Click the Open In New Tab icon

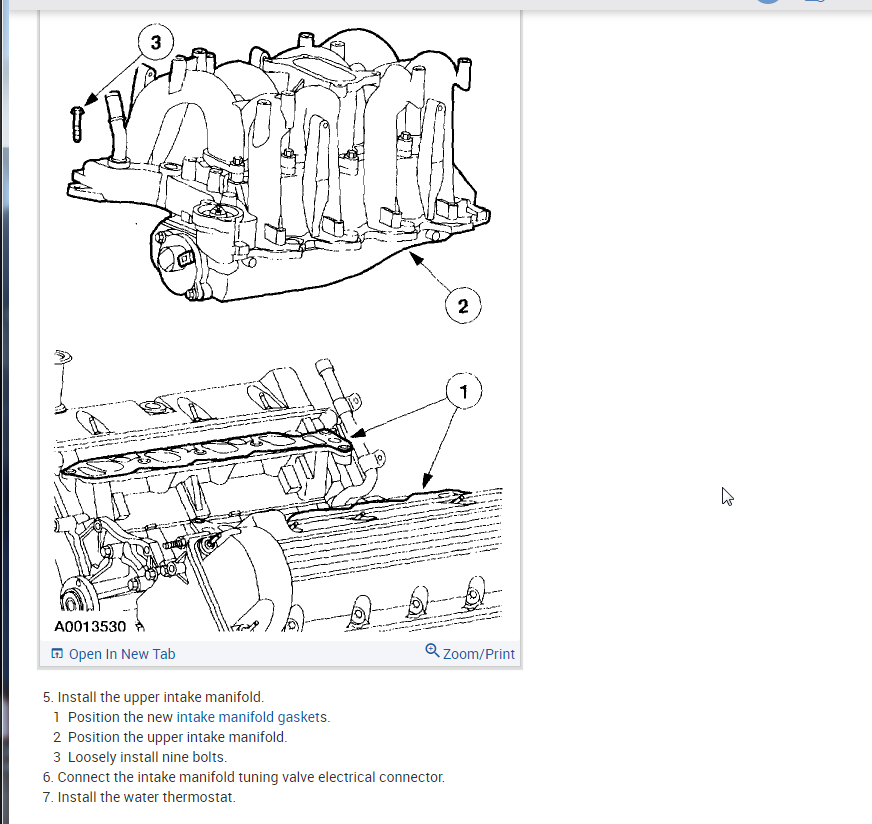(x=57, y=653)
